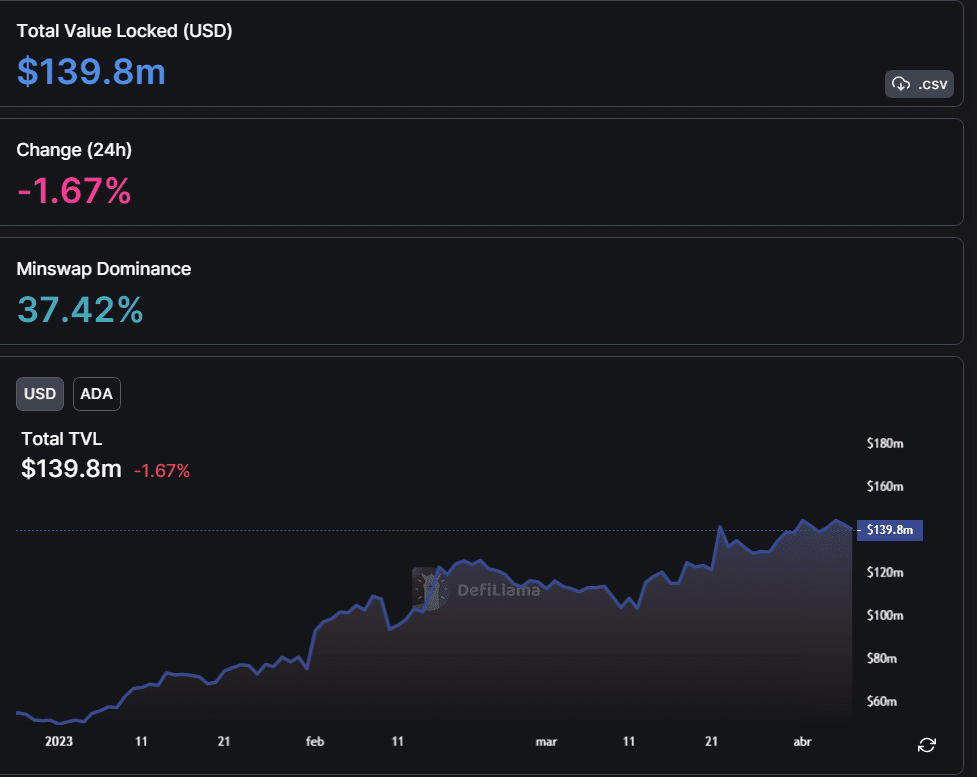Click the $120m y-axis label

point(885,572)
